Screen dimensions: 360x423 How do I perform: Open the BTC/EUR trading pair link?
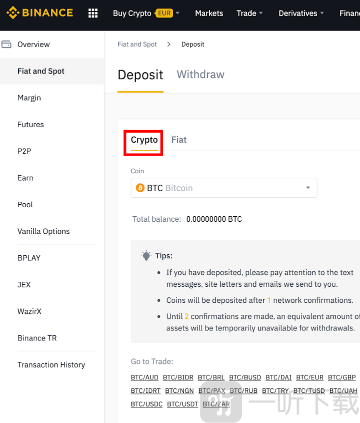310,378
